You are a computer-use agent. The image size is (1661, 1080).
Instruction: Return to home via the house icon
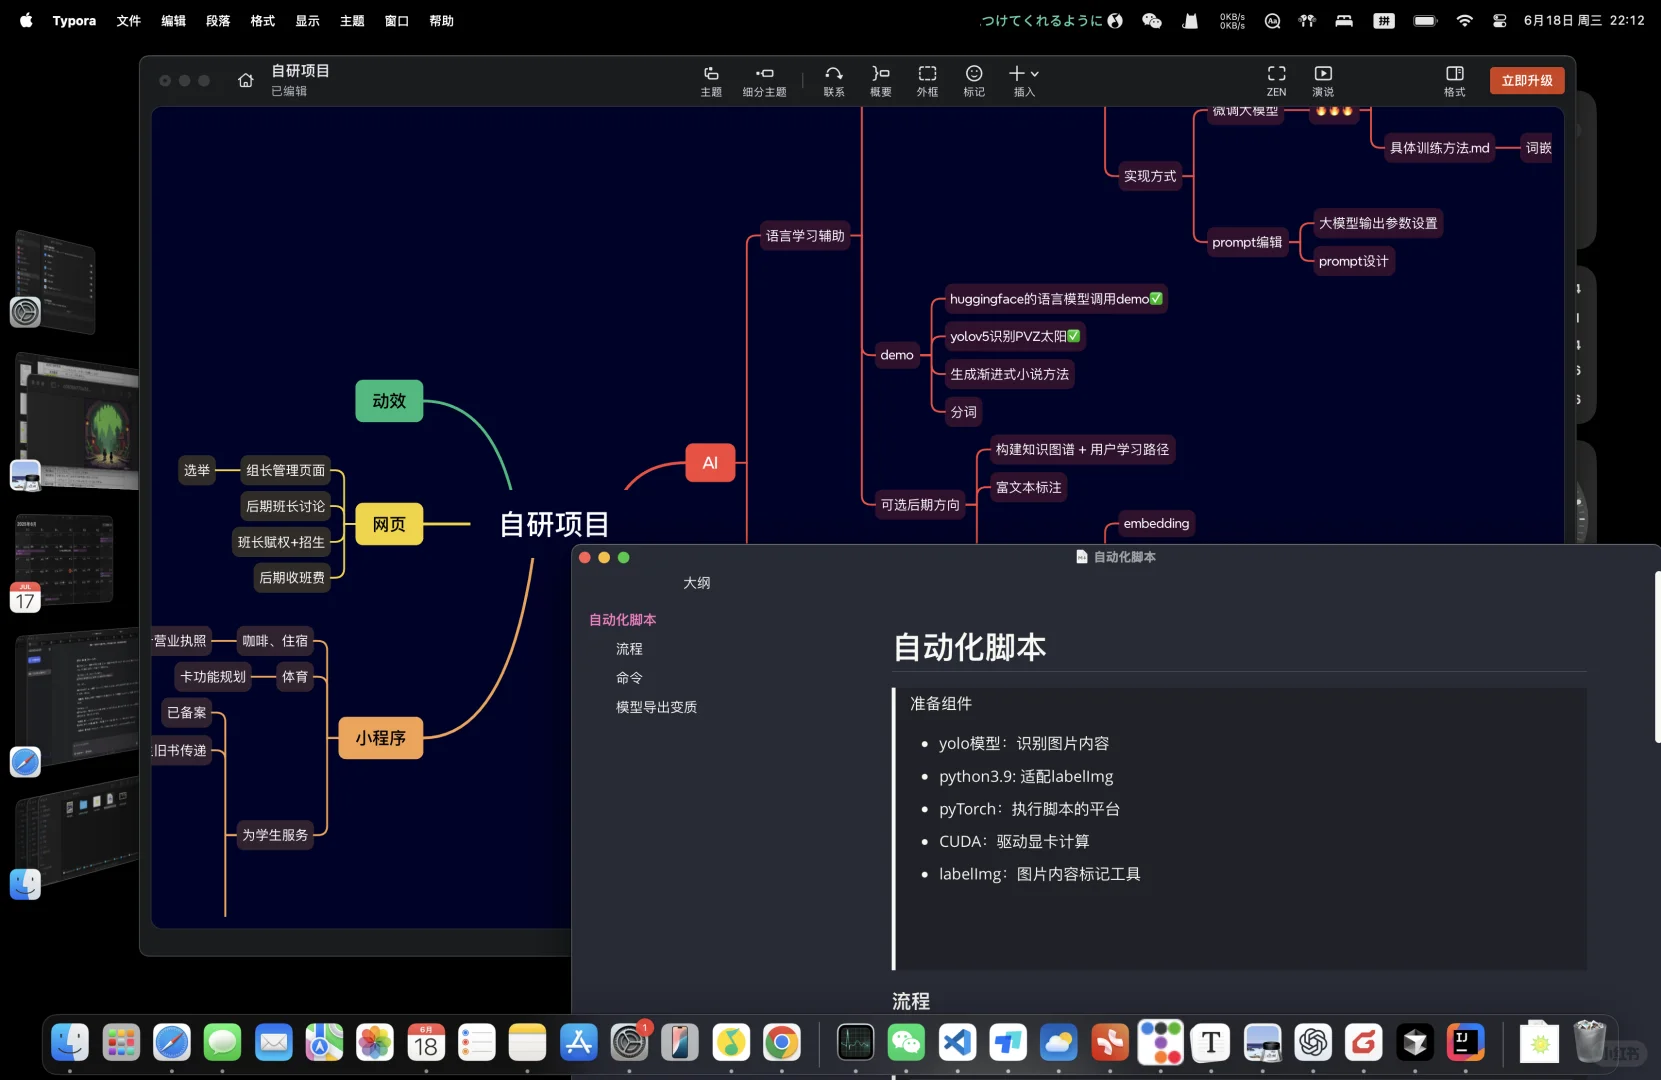coord(245,80)
